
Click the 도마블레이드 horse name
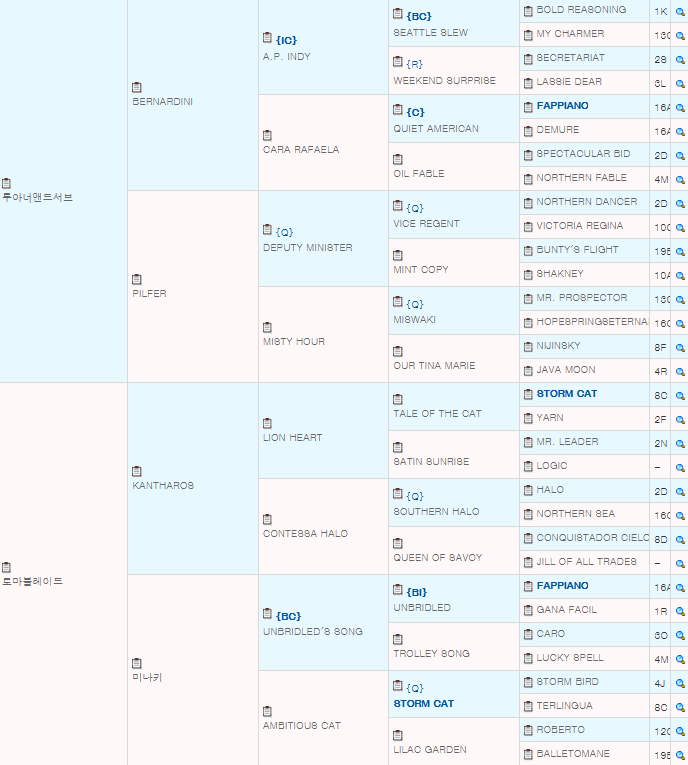pos(33,581)
